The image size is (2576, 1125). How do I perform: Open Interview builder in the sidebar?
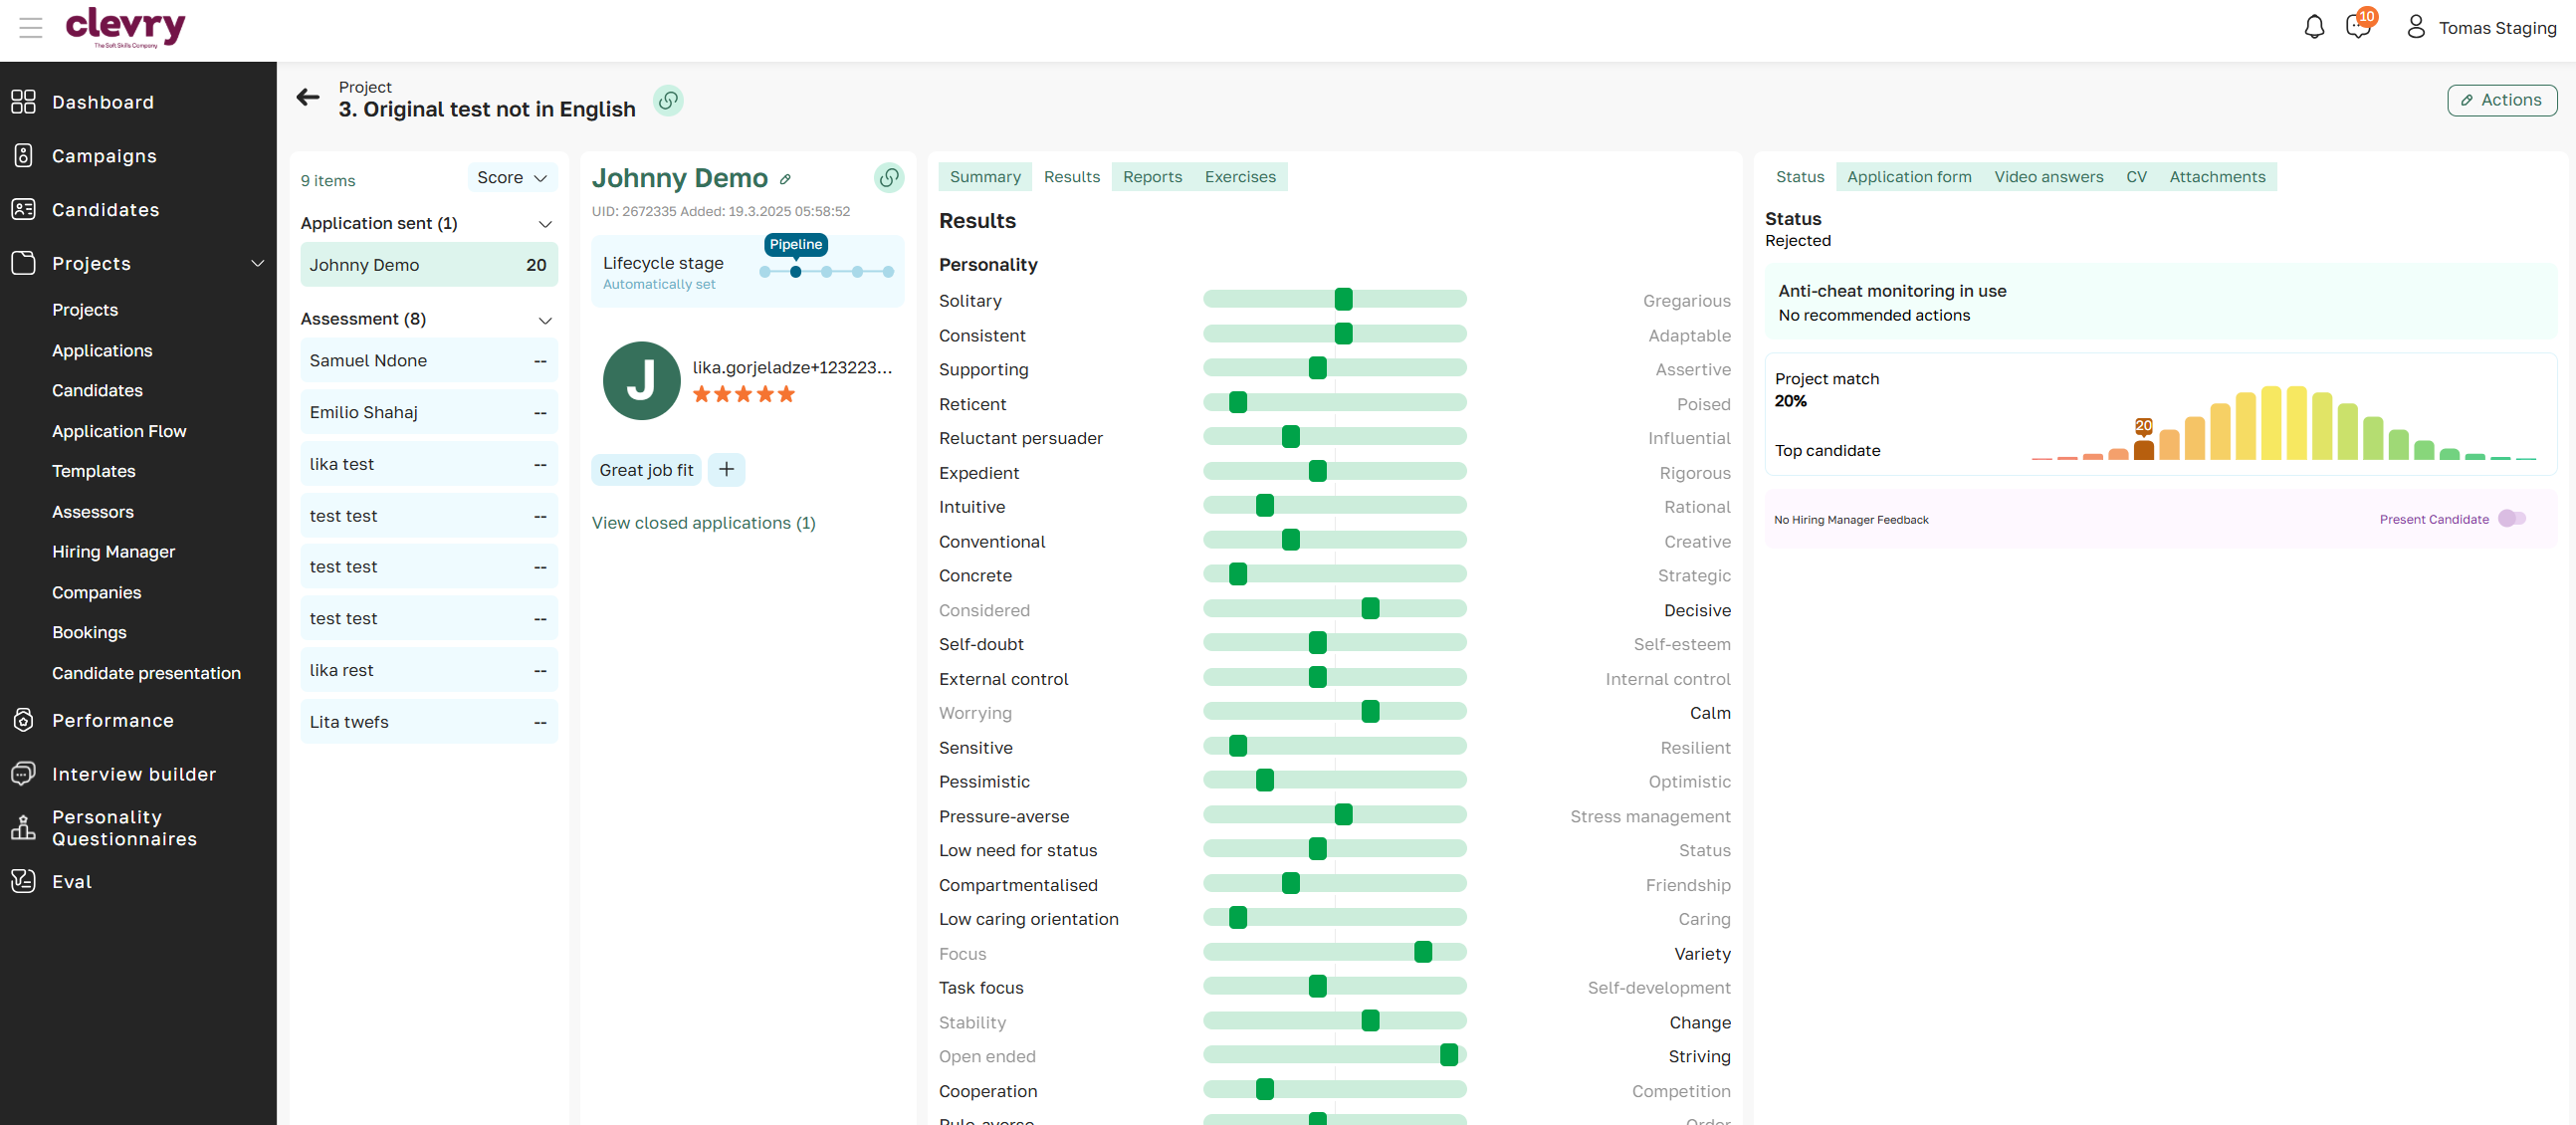134,773
